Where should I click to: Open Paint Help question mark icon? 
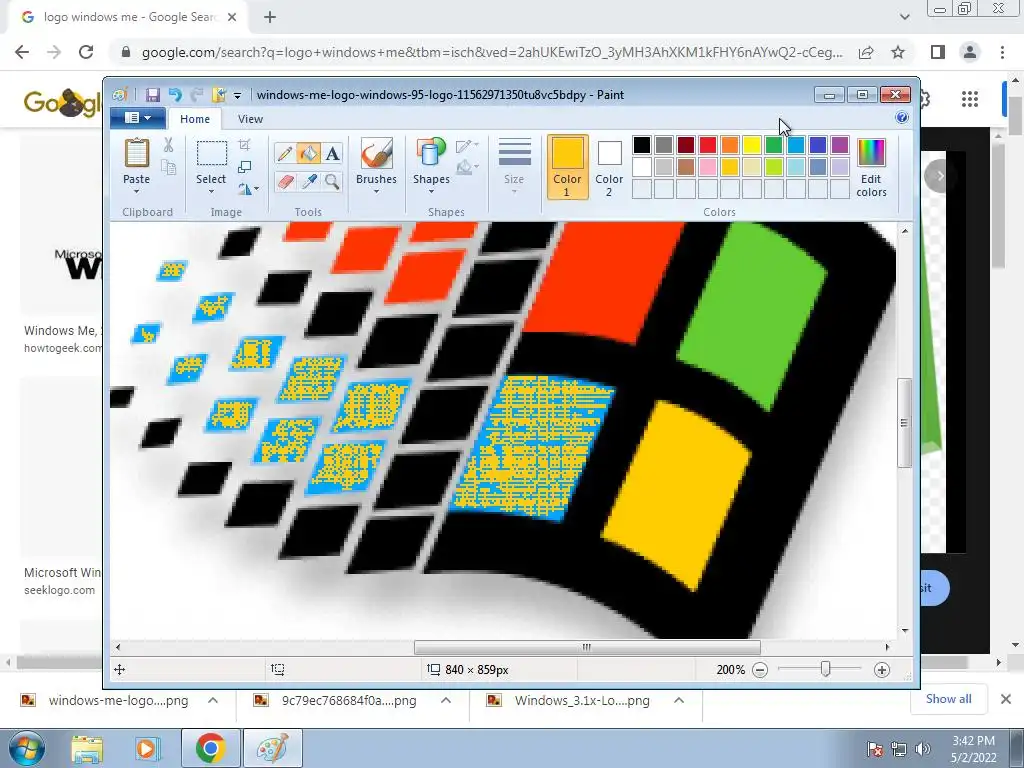click(x=902, y=118)
